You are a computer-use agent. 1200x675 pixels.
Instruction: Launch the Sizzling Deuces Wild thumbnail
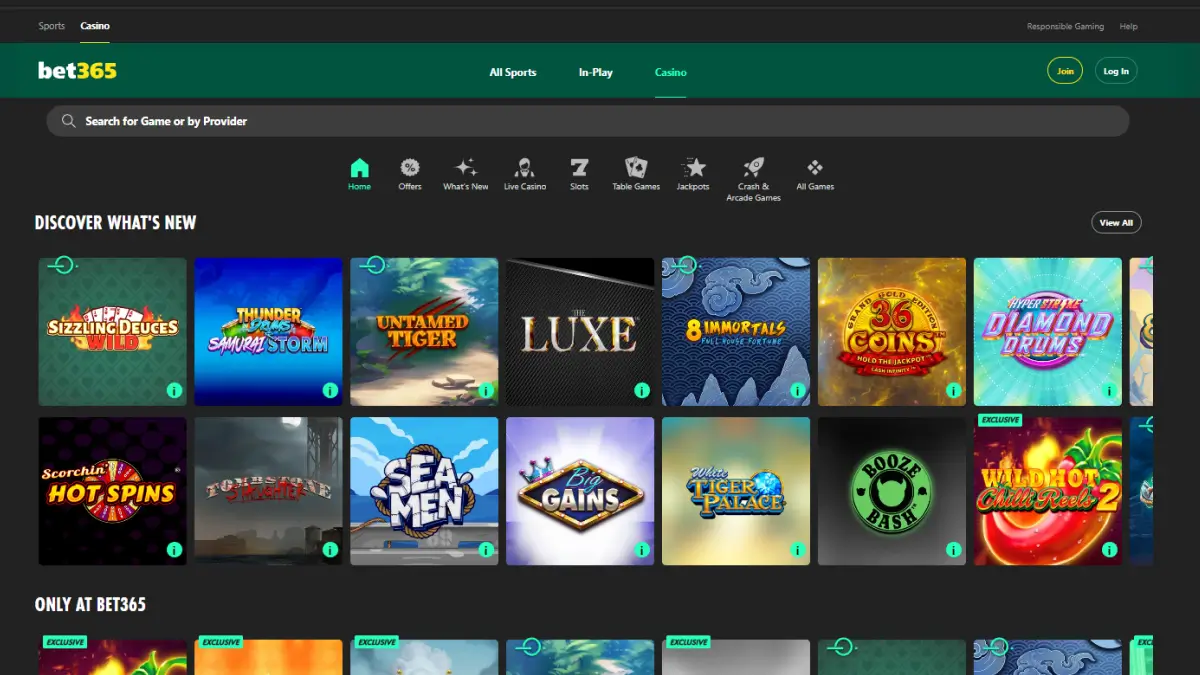[112, 331]
